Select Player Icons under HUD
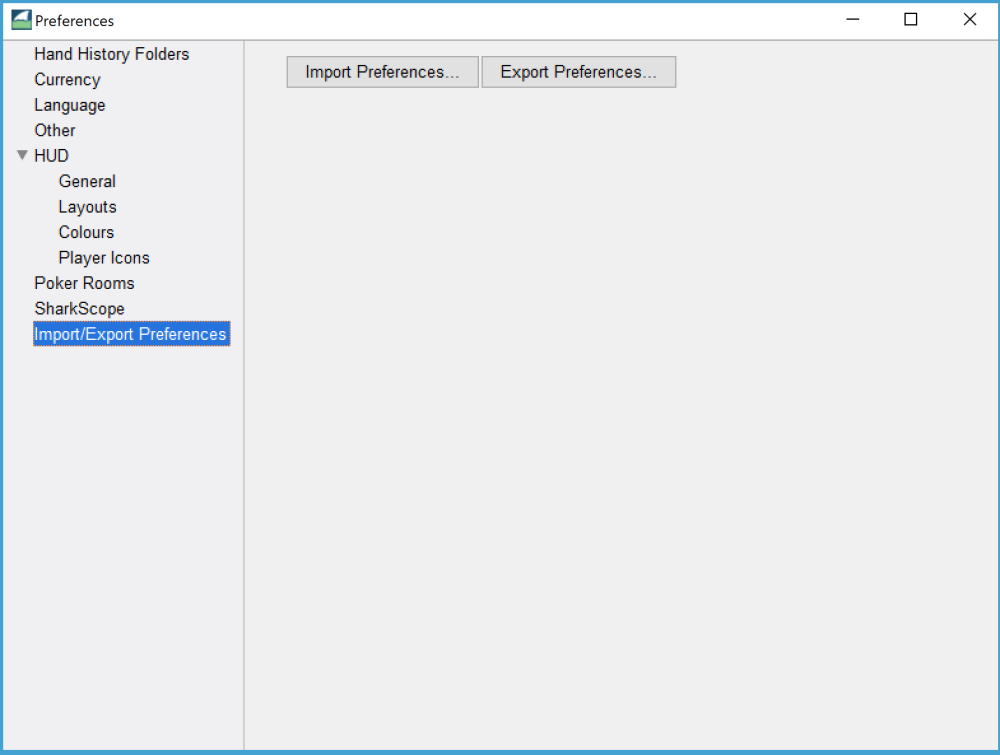The image size is (1000, 755). [104, 258]
